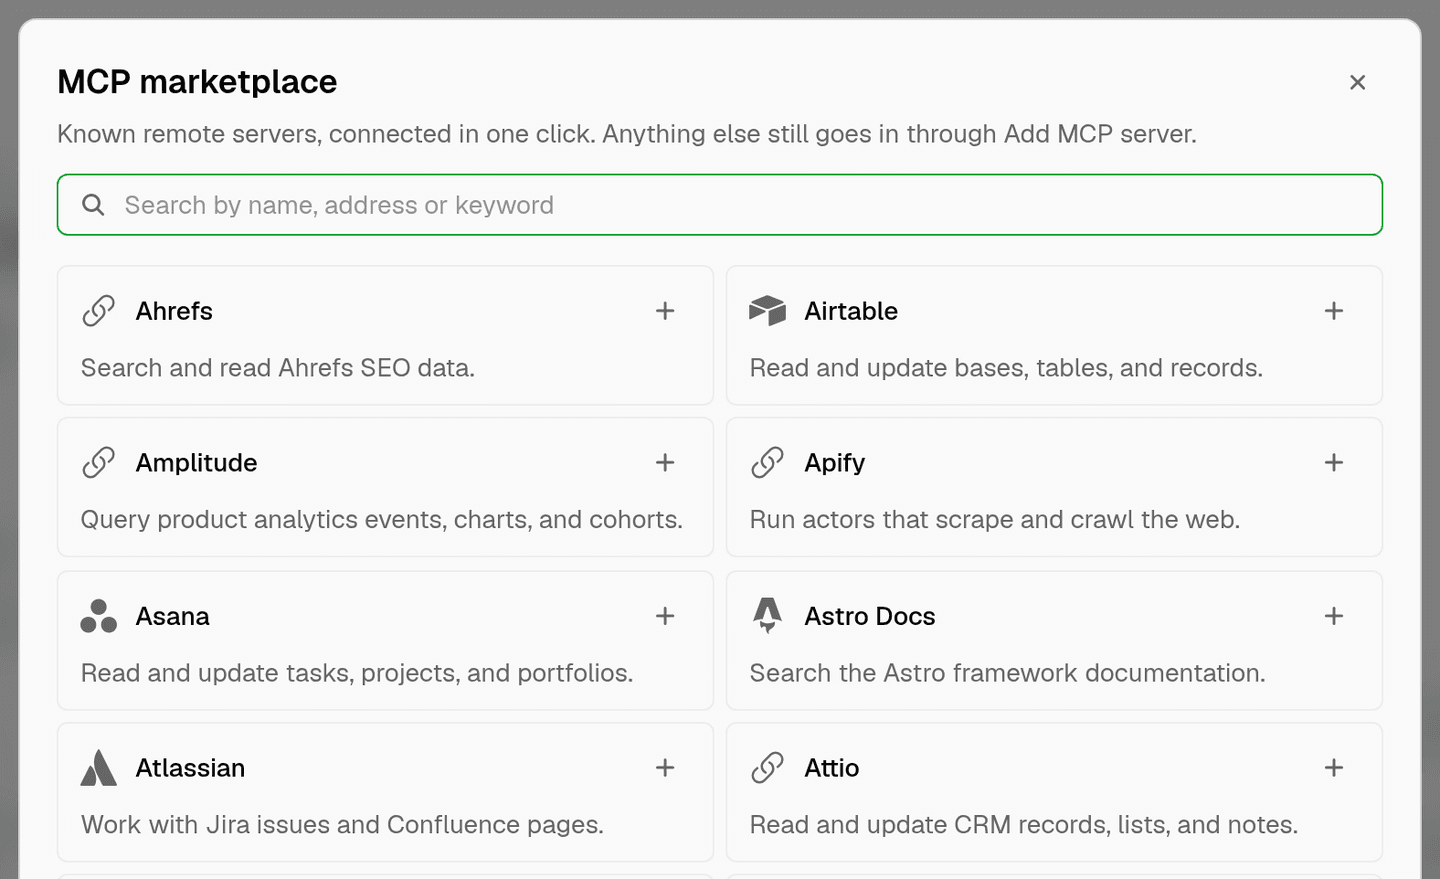Select the Apify title text
The image size is (1440, 879).
tap(835, 463)
